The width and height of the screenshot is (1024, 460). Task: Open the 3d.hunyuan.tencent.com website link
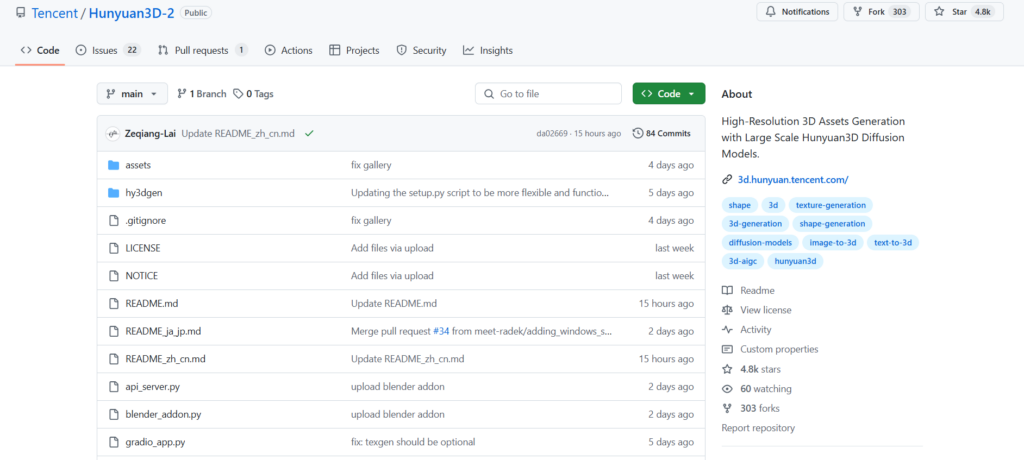coord(792,180)
